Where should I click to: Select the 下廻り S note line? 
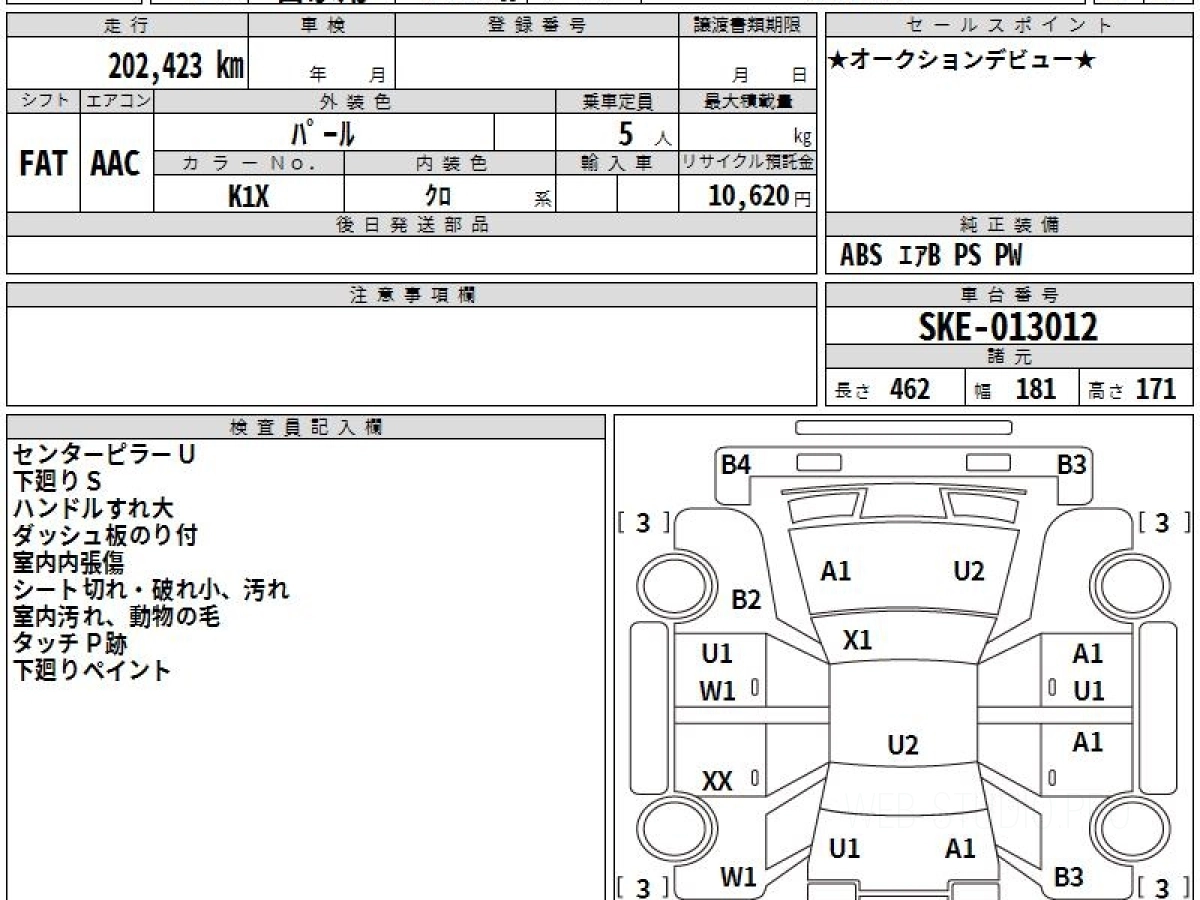pyautogui.click(x=57, y=481)
